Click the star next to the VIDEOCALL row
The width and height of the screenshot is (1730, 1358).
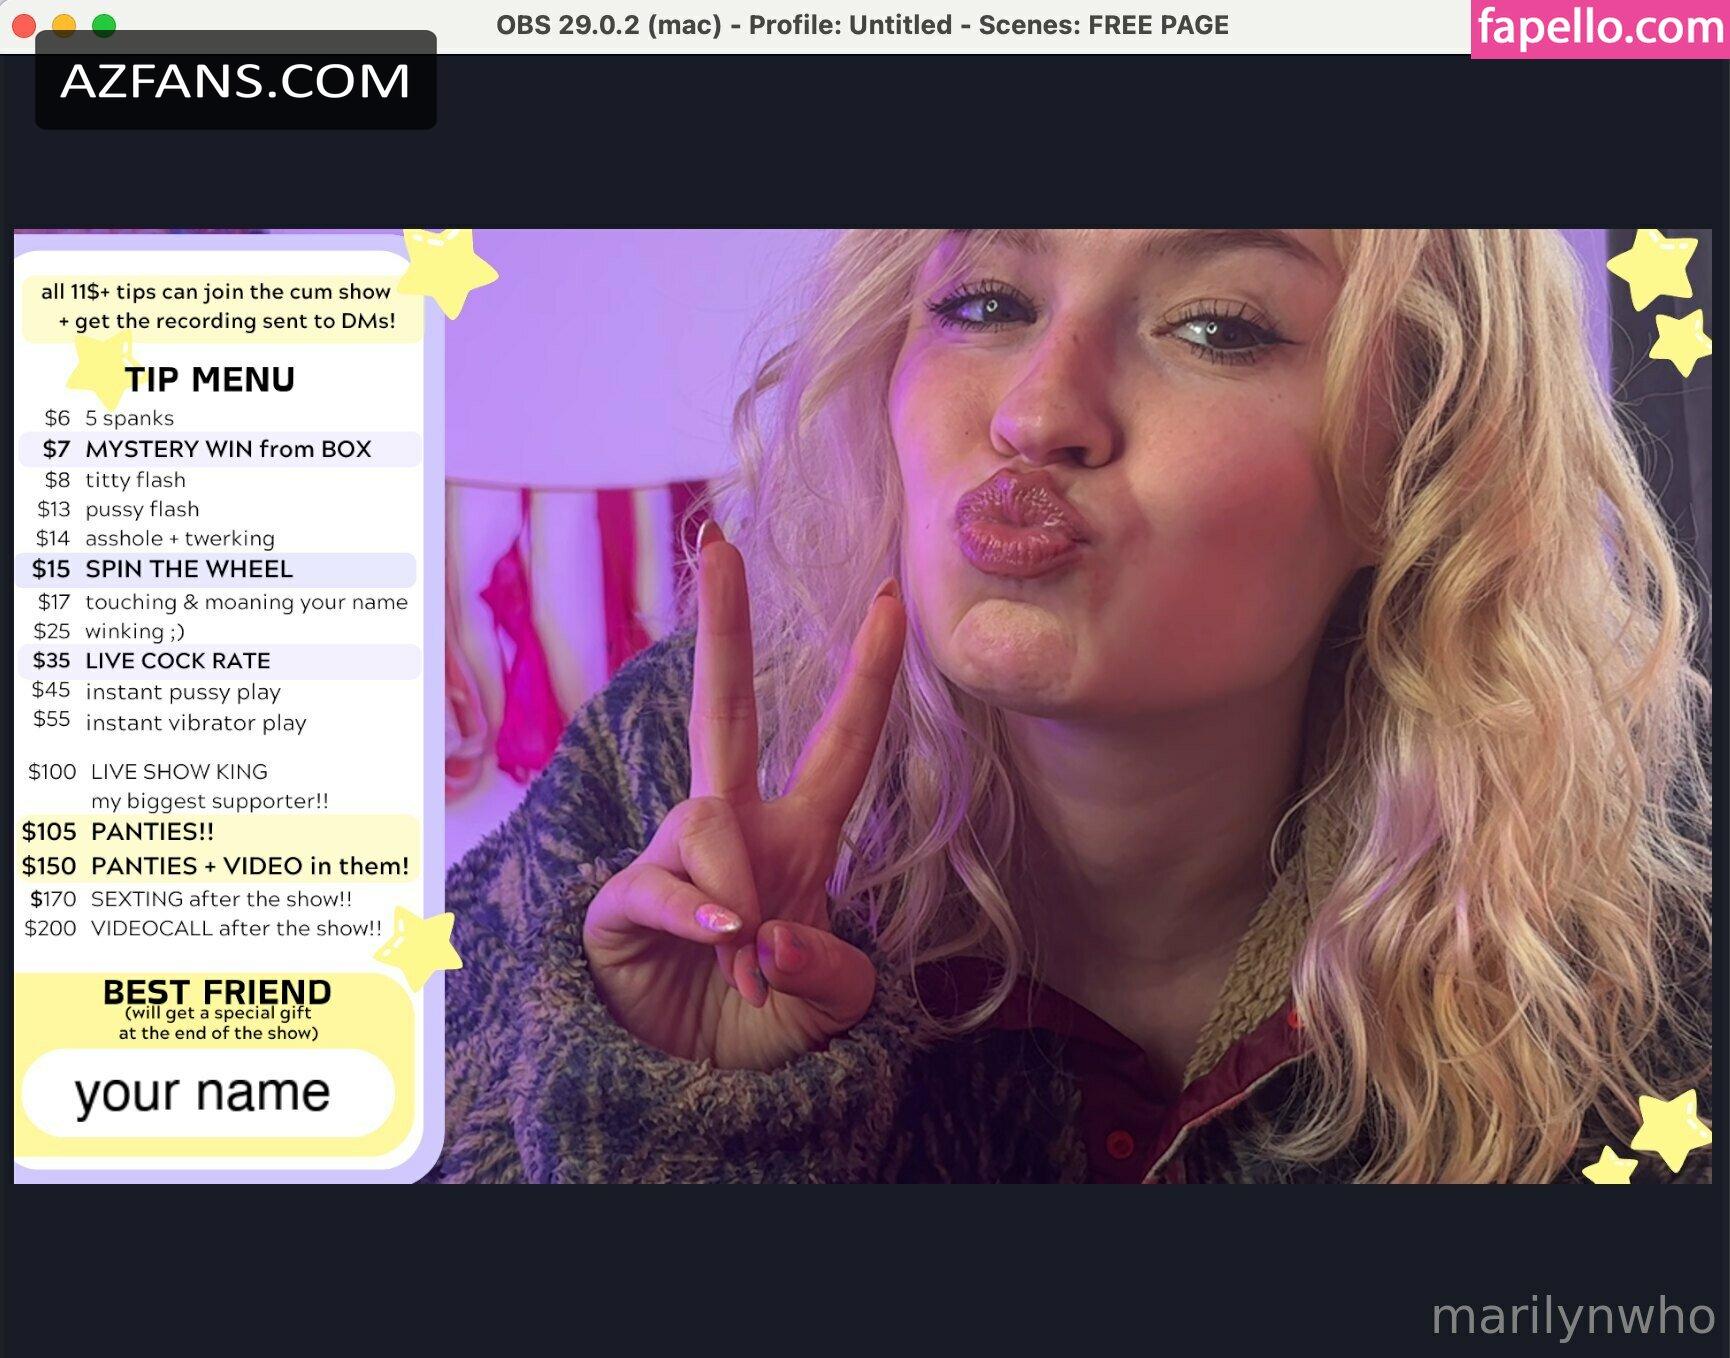420,945
